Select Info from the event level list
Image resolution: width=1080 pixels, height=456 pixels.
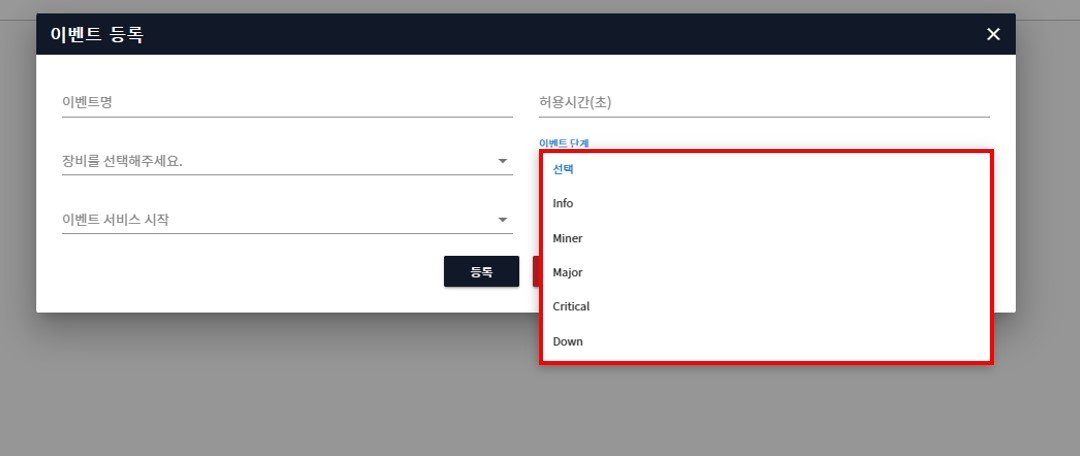563,204
